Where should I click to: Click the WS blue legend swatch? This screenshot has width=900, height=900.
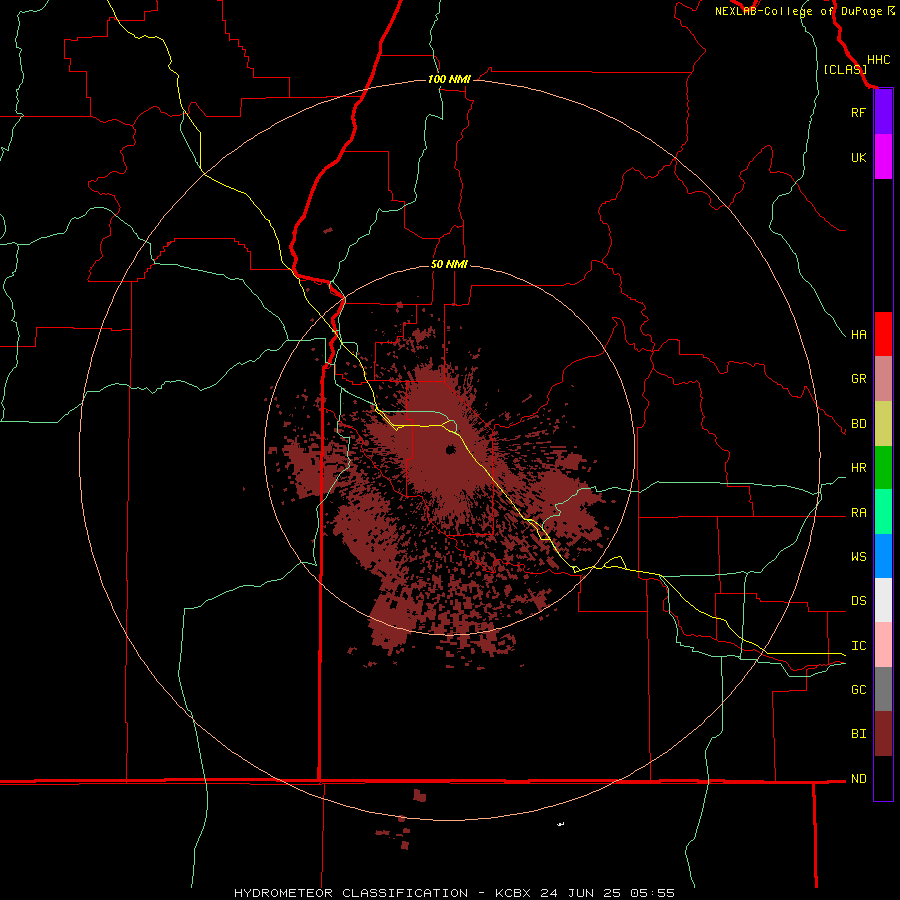click(x=883, y=556)
